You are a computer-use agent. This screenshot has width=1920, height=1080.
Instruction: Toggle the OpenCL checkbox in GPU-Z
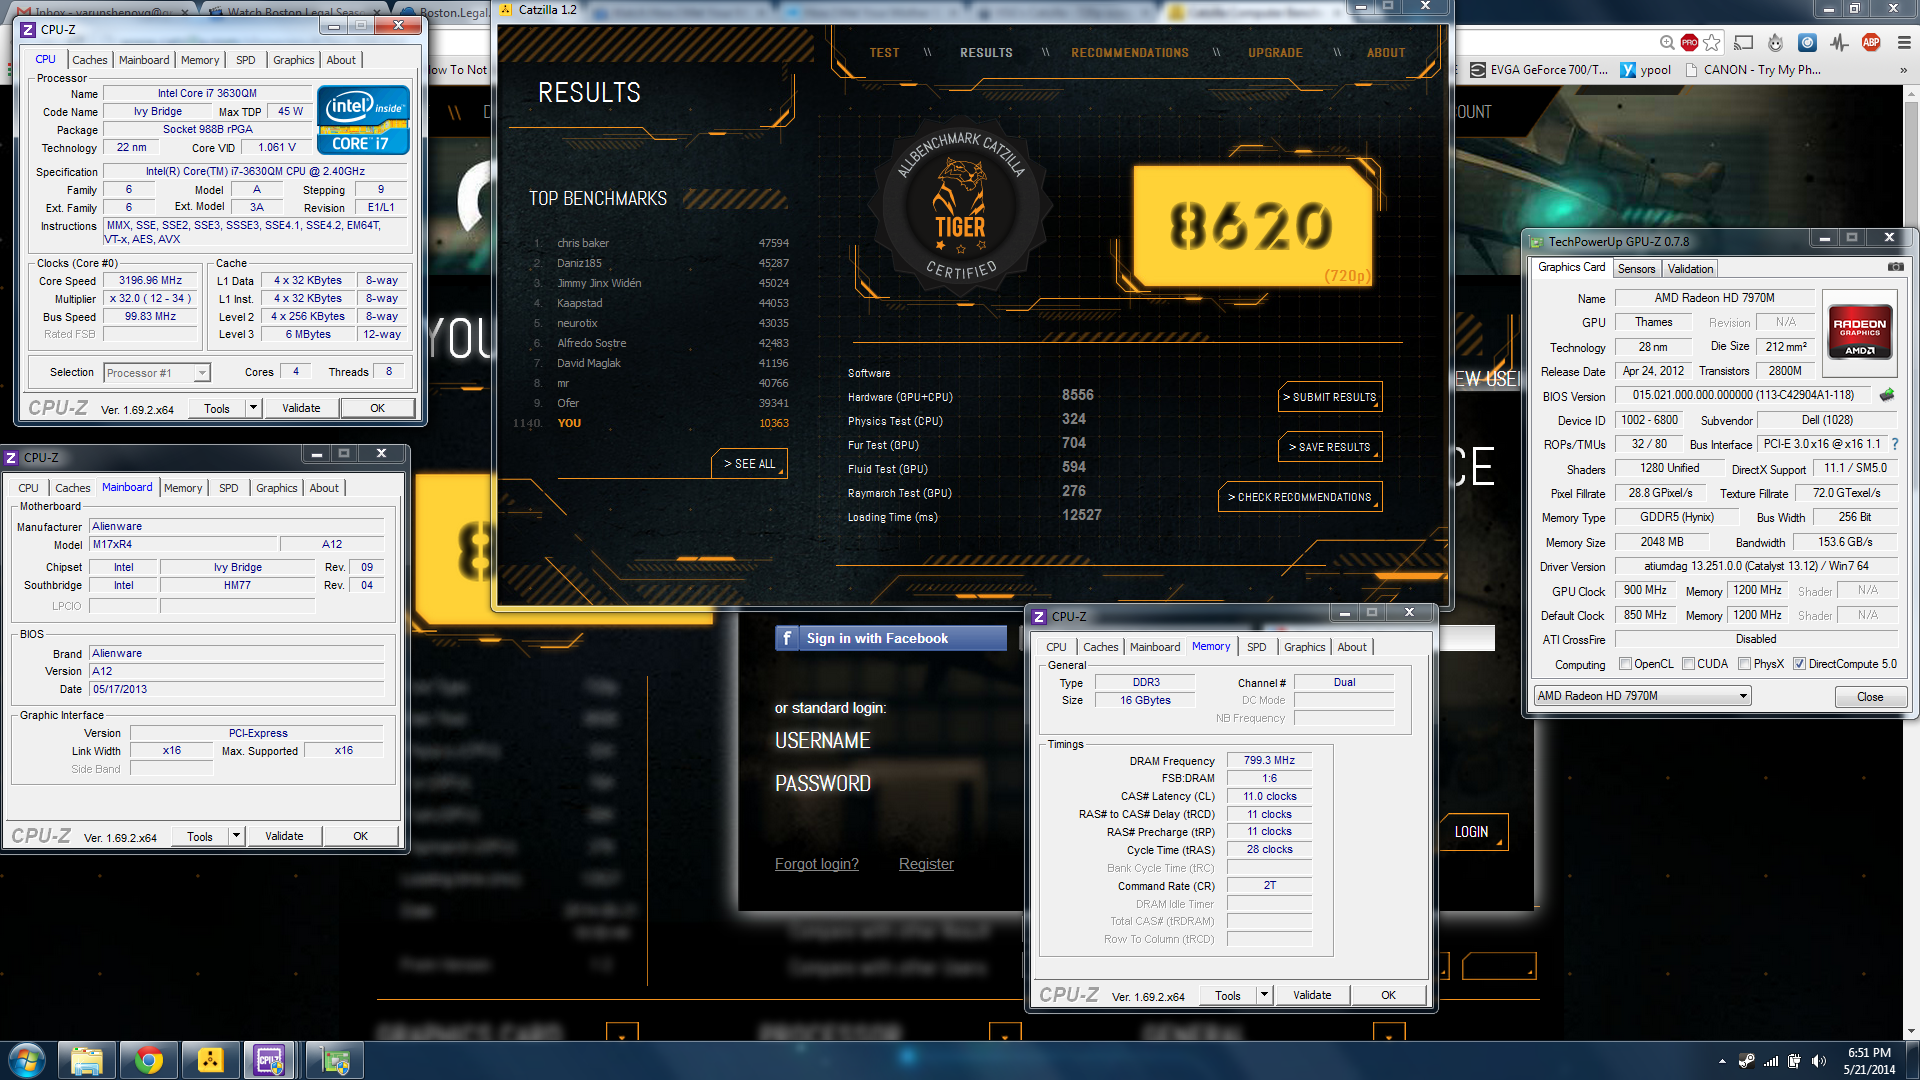1625,664
